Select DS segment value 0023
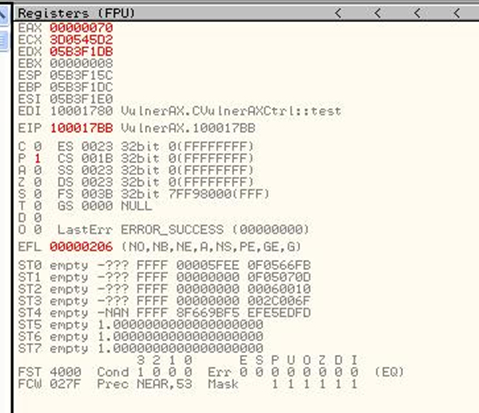The width and height of the screenshot is (479, 413). pyautogui.click(x=97, y=182)
